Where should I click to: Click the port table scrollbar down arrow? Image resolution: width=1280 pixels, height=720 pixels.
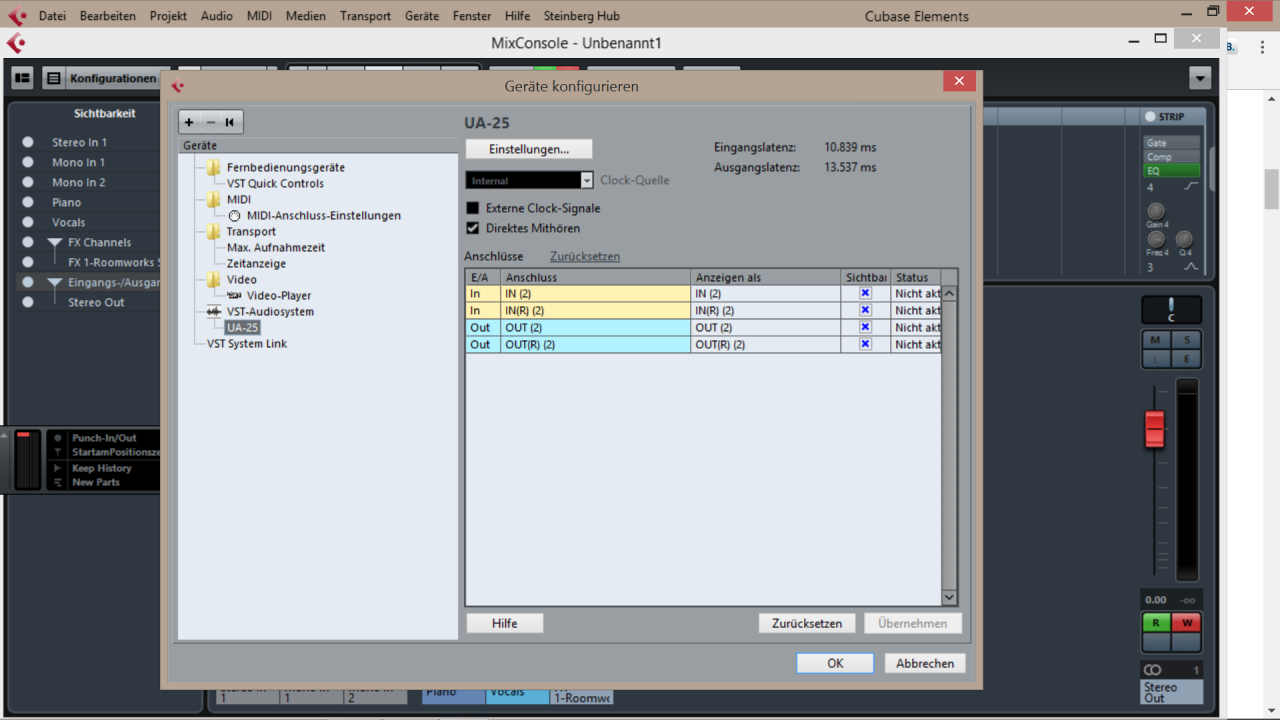950,597
